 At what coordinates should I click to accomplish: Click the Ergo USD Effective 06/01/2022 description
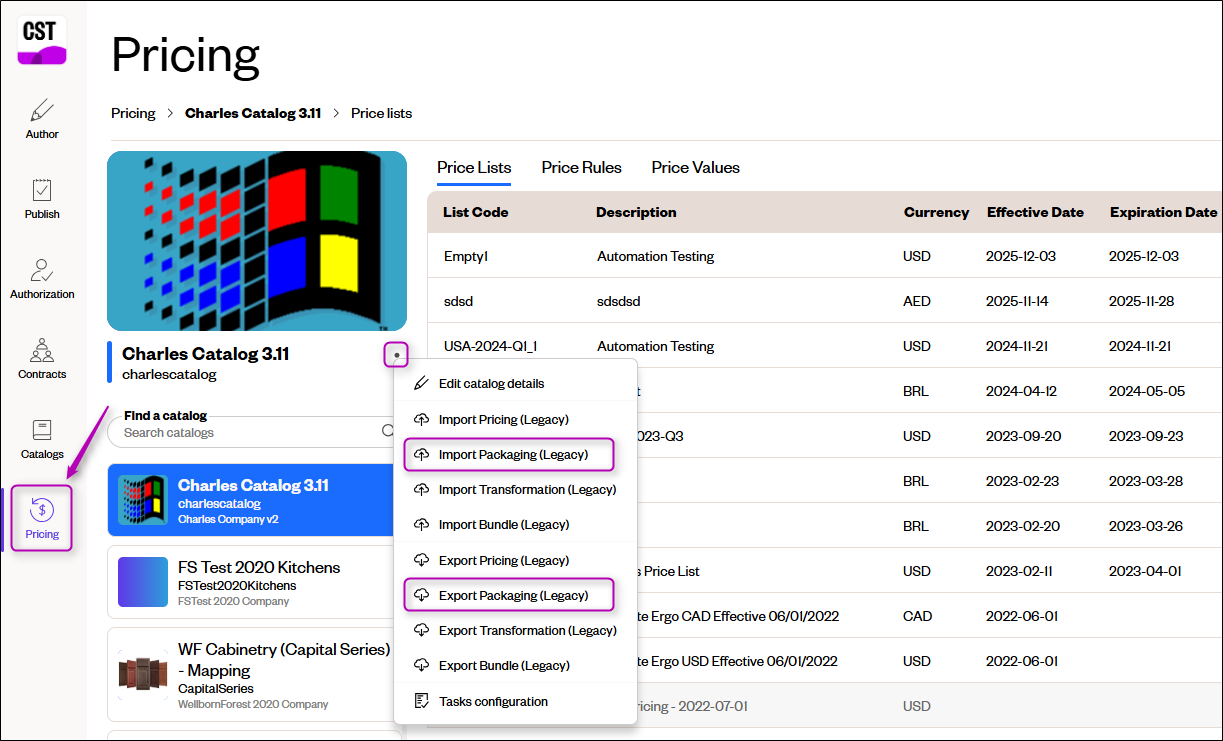pyautogui.click(x=738, y=661)
